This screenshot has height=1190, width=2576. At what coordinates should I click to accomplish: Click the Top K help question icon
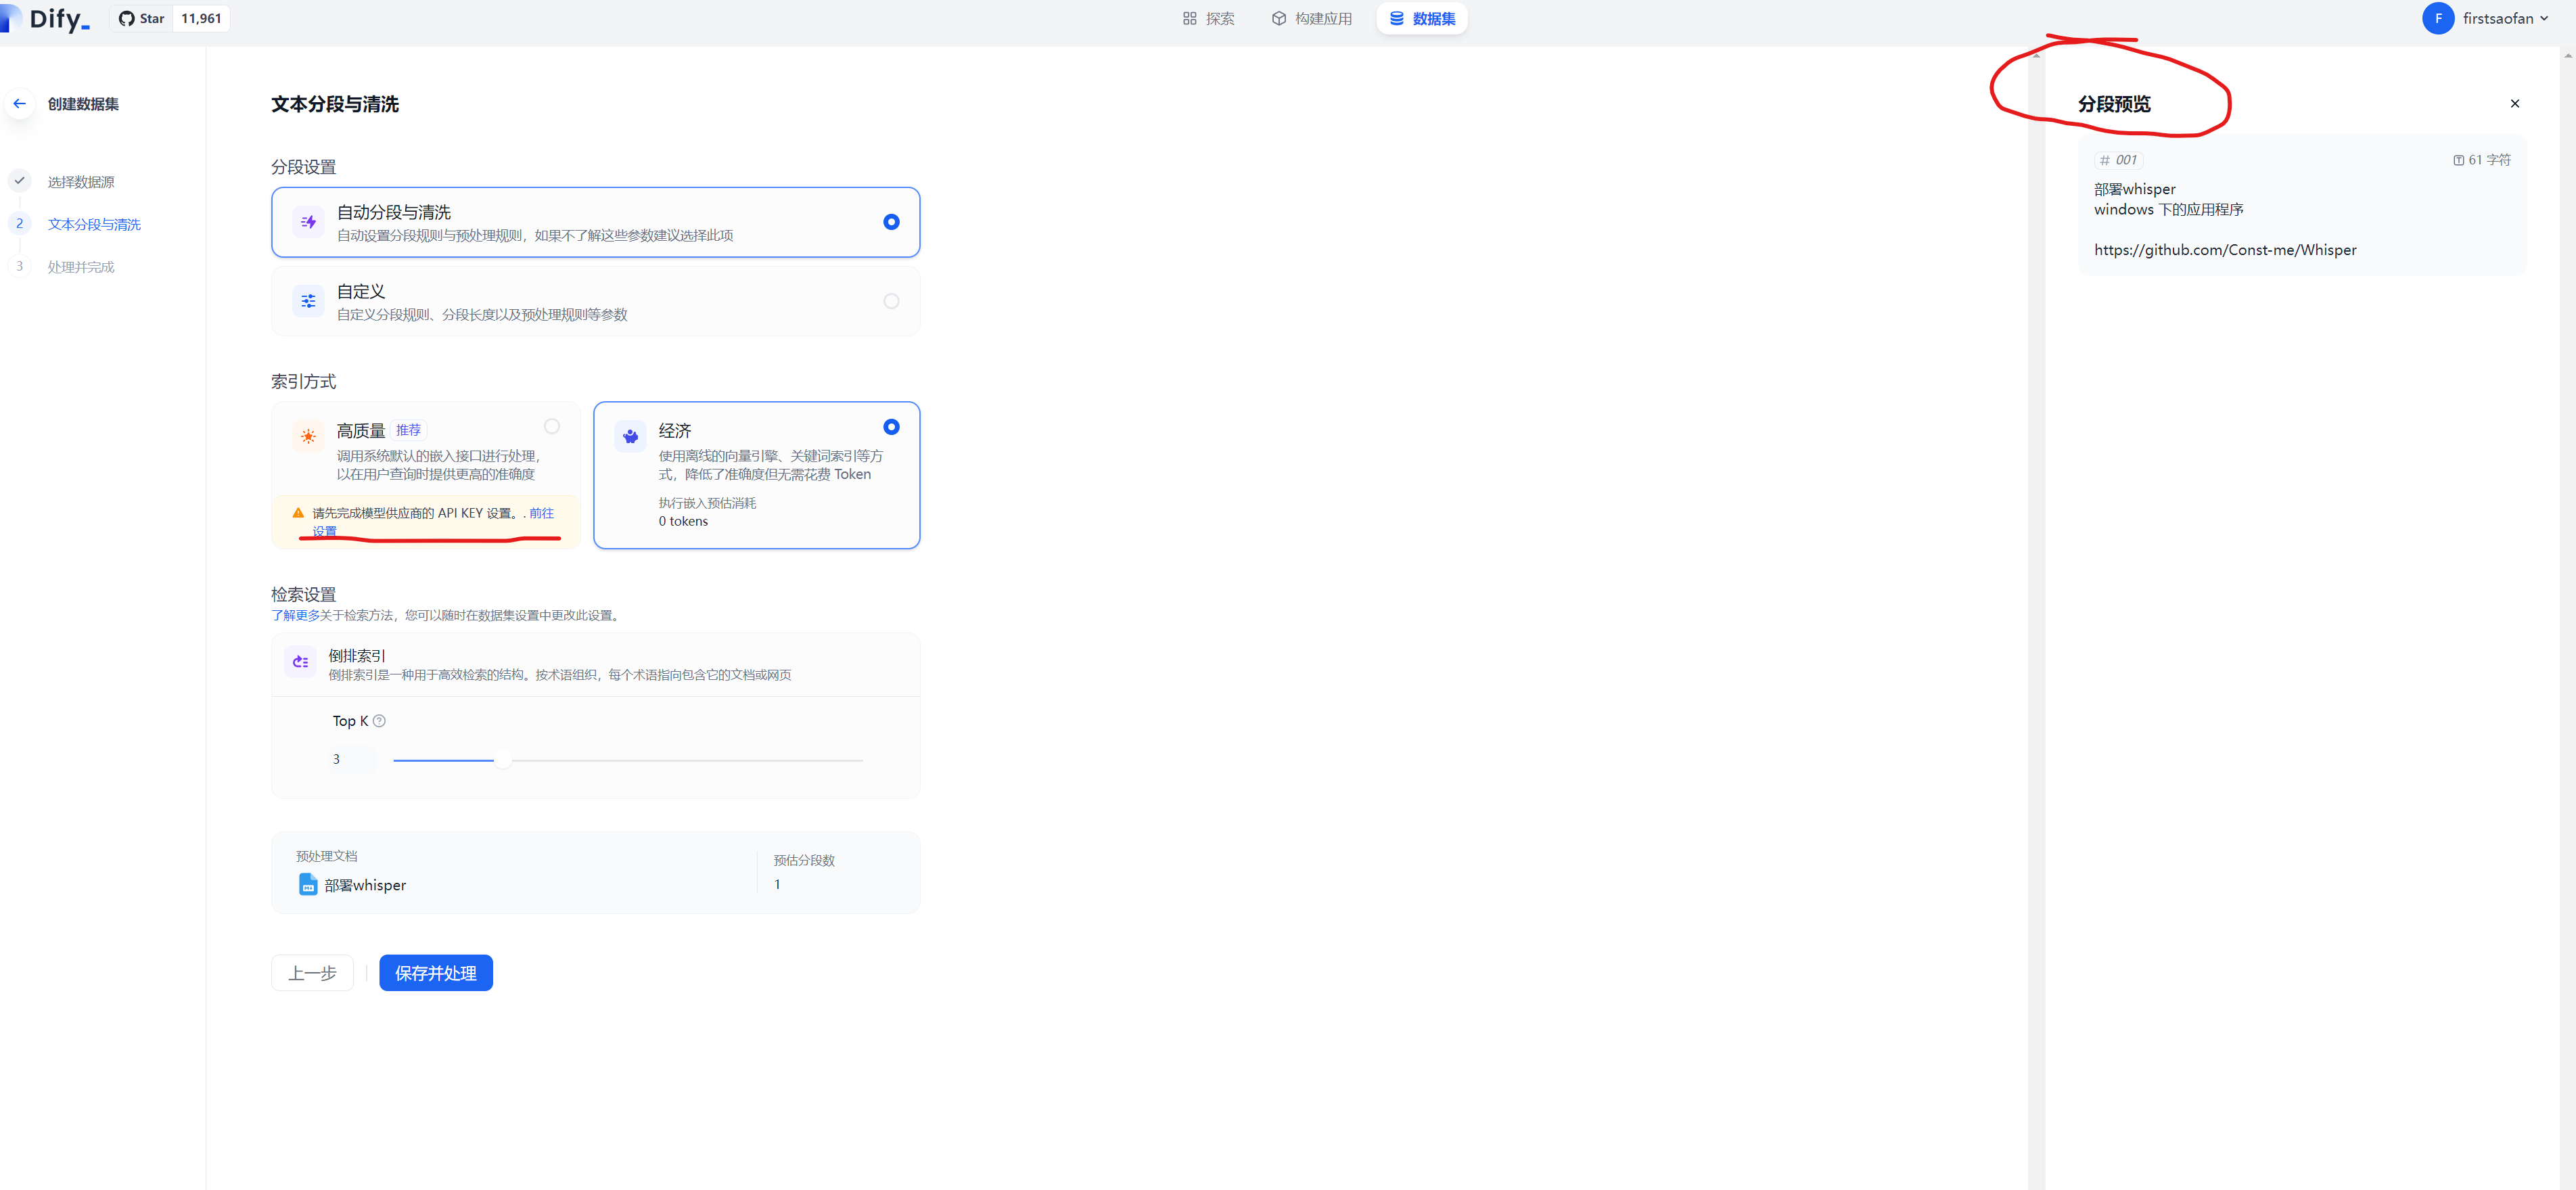379,721
